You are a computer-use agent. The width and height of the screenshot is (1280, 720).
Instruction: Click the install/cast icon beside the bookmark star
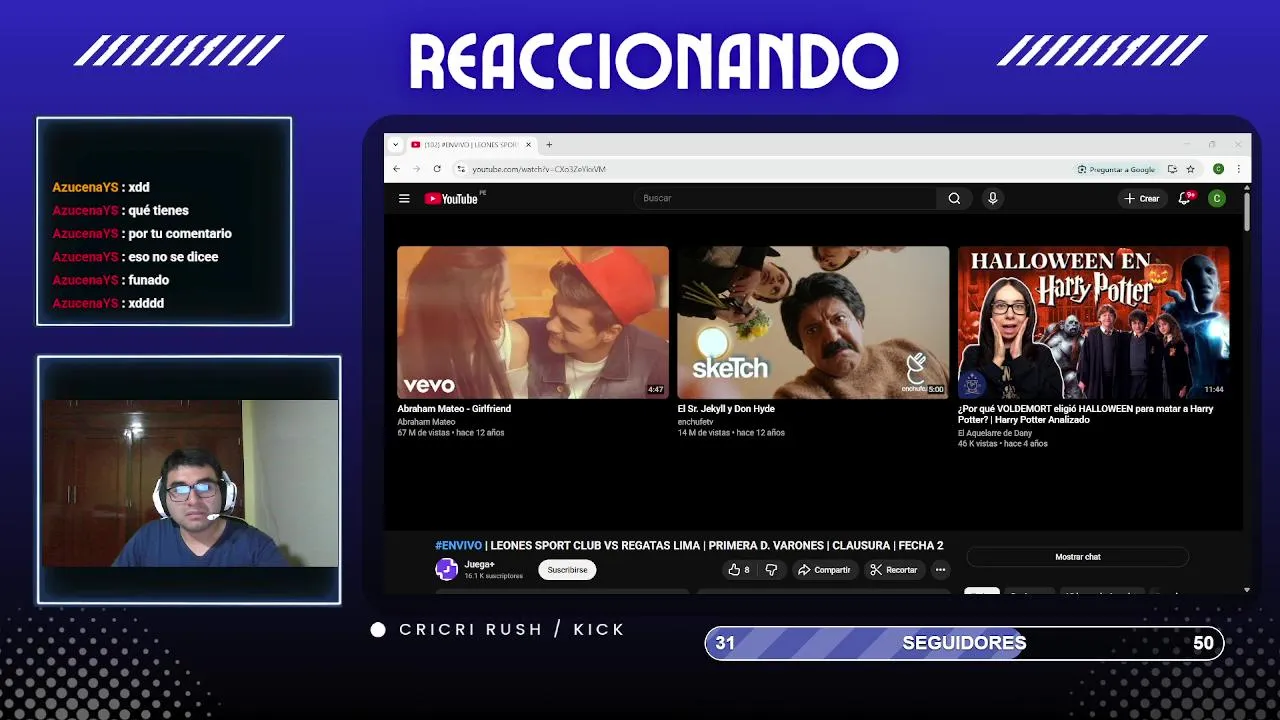1172,169
